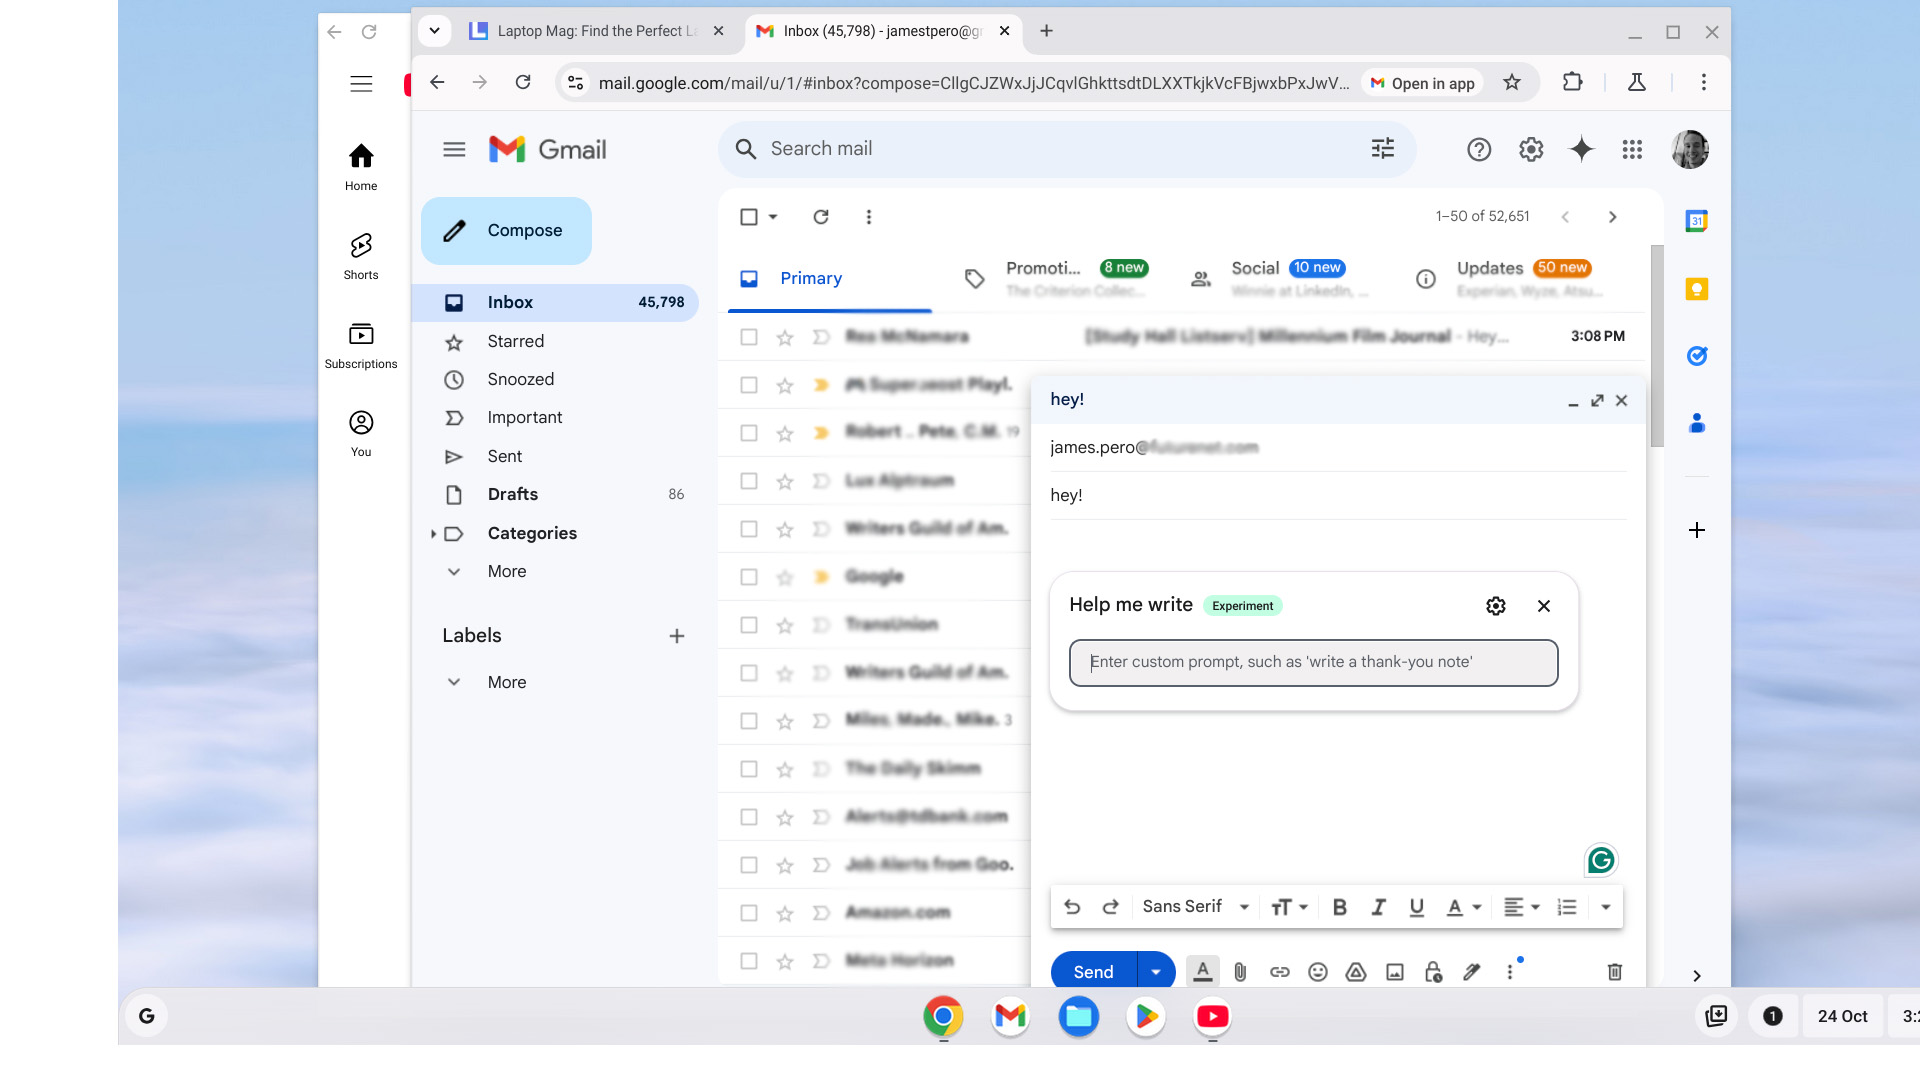
Task: Expand the More labels section
Action: point(506,682)
